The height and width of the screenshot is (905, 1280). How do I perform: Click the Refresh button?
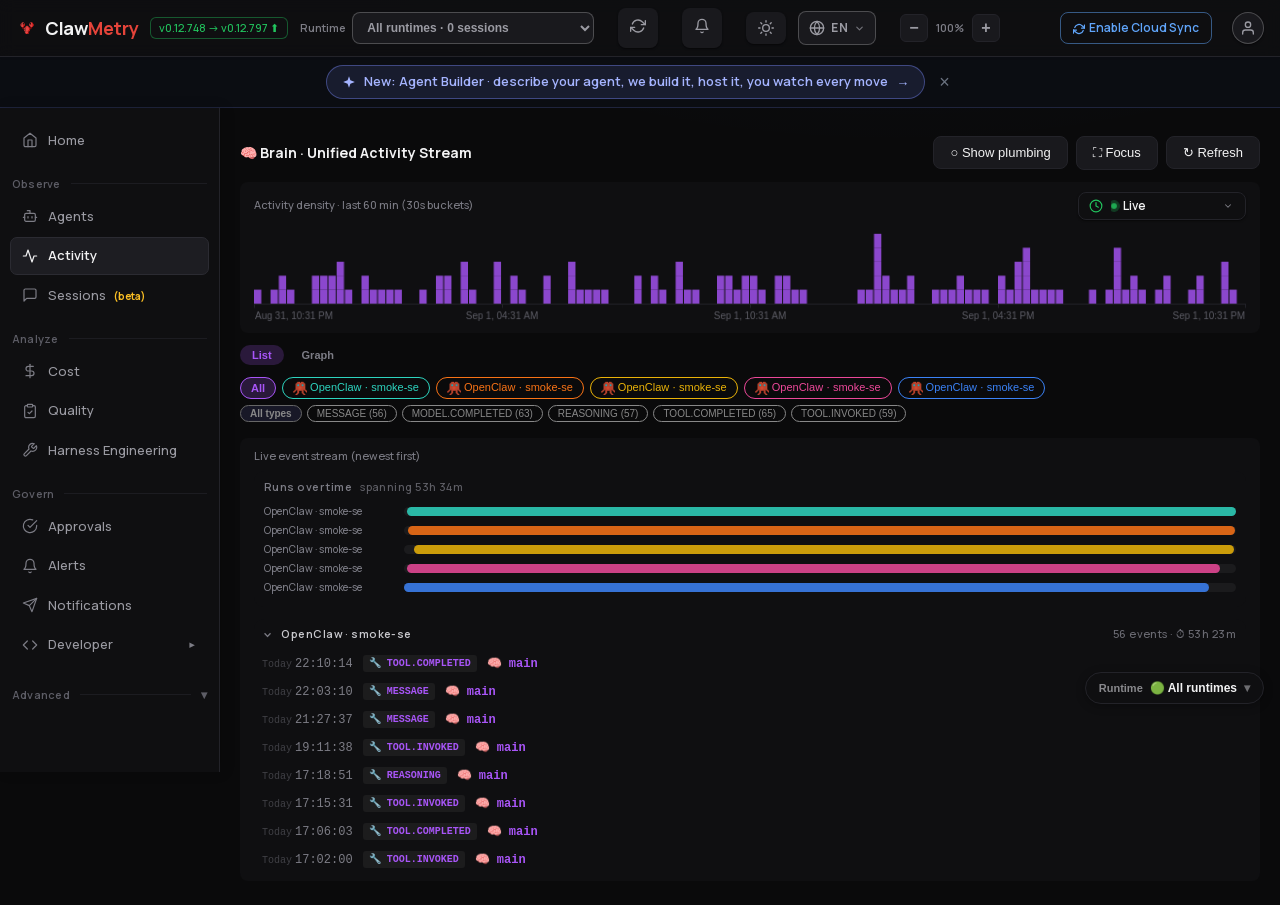[x=1213, y=153]
